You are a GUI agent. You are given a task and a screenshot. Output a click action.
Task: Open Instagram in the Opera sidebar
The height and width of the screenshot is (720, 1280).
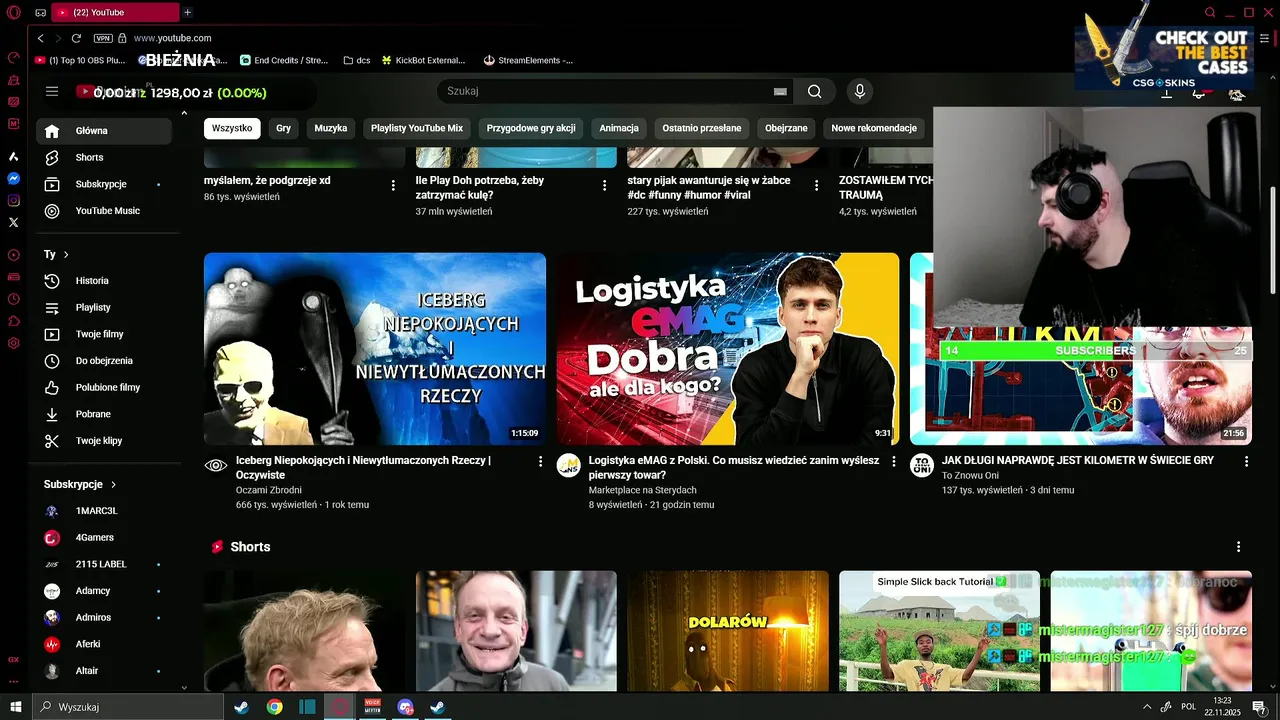pyautogui.click(x=13, y=200)
